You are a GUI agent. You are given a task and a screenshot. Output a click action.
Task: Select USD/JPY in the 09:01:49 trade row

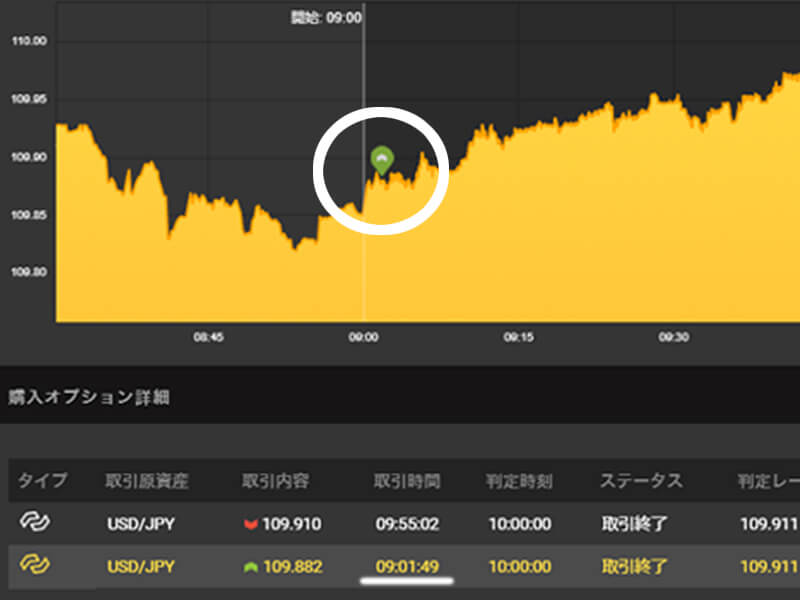click(141, 567)
